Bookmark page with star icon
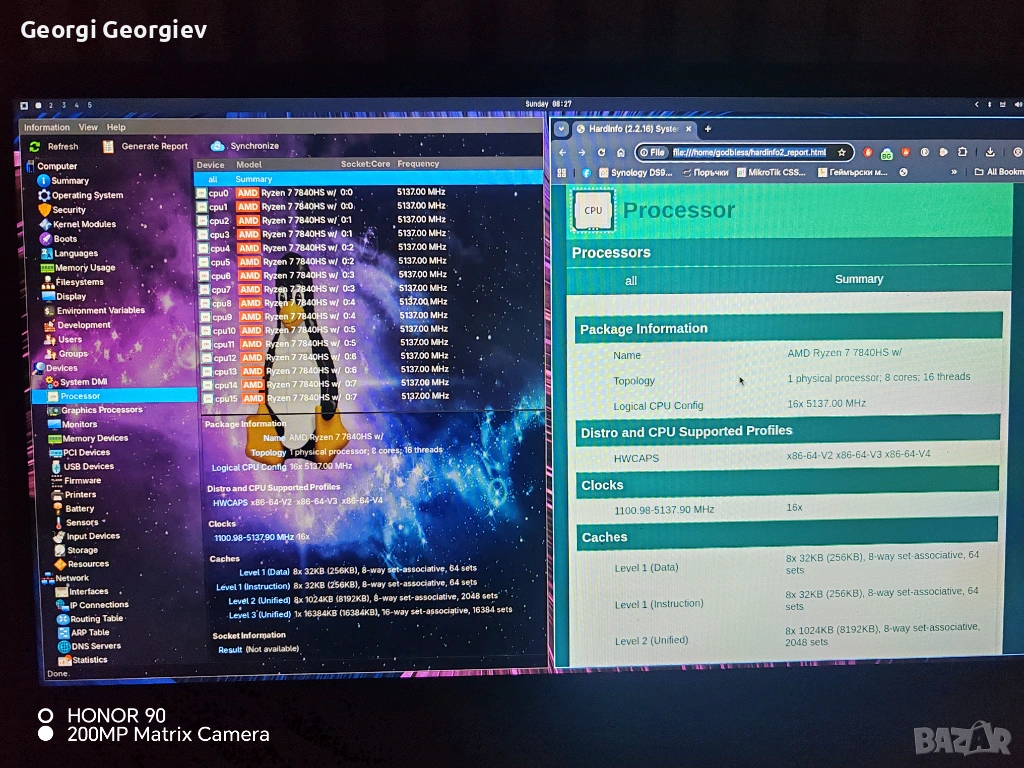 pos(842,152)
